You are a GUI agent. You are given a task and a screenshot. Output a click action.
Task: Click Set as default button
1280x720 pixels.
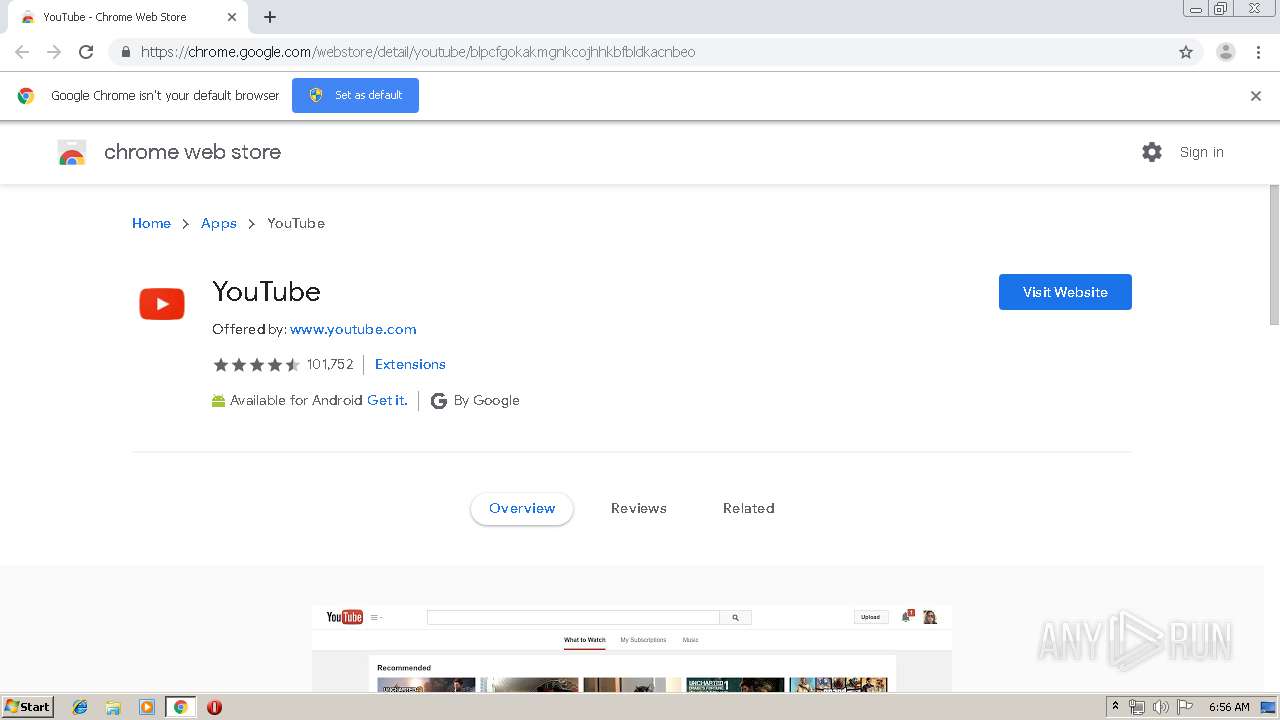355,95
